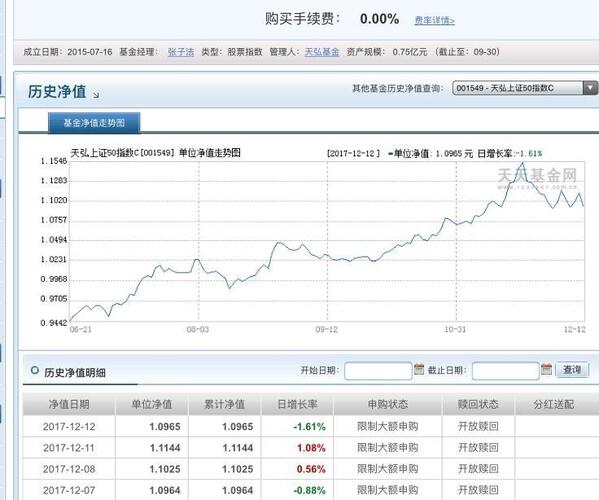Image resolution: width=599 pixels, height=500 pixels.
Task: Select the 2017-12-07 date cell
Action: [69, 490]
